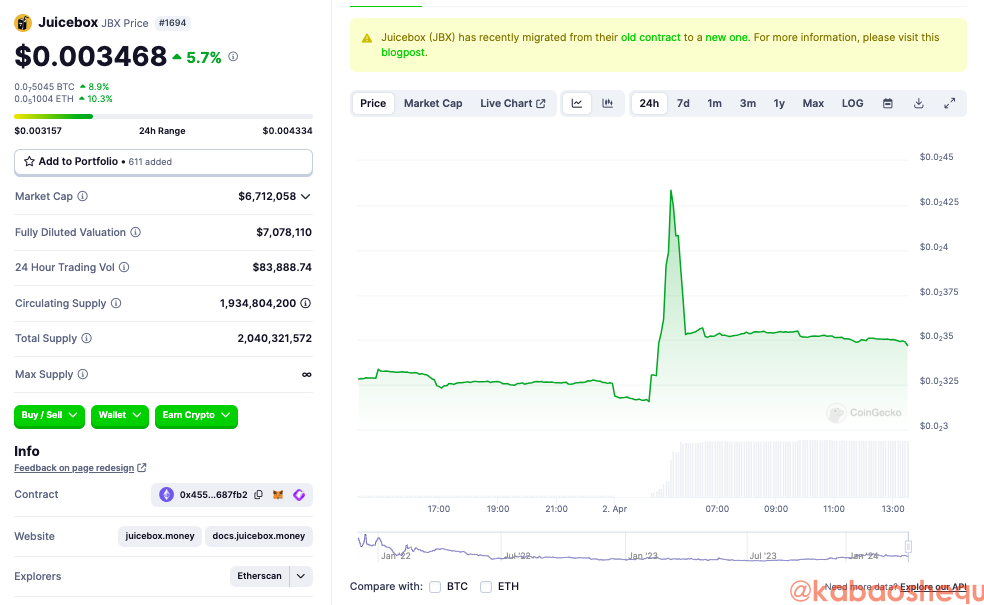
Task: Click the right handle of the chart range slider
Action: click(x=908, y=546)
